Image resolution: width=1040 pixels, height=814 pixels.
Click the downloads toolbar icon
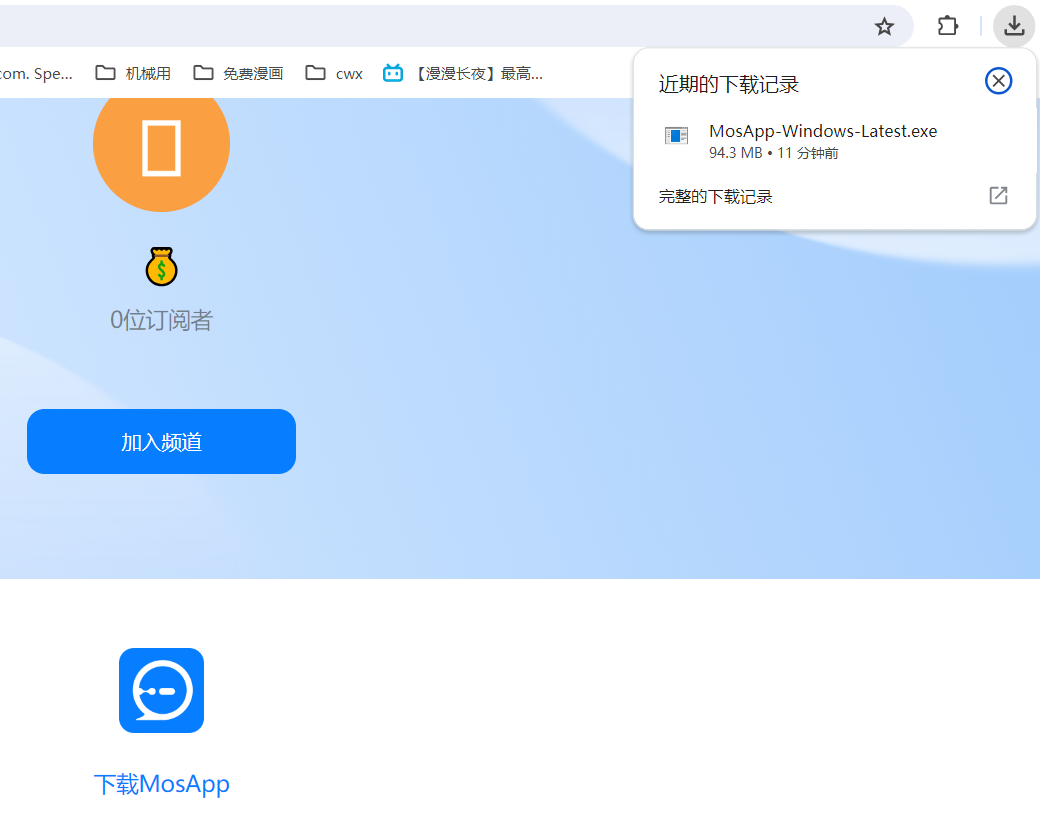(x=1013, y=27)
